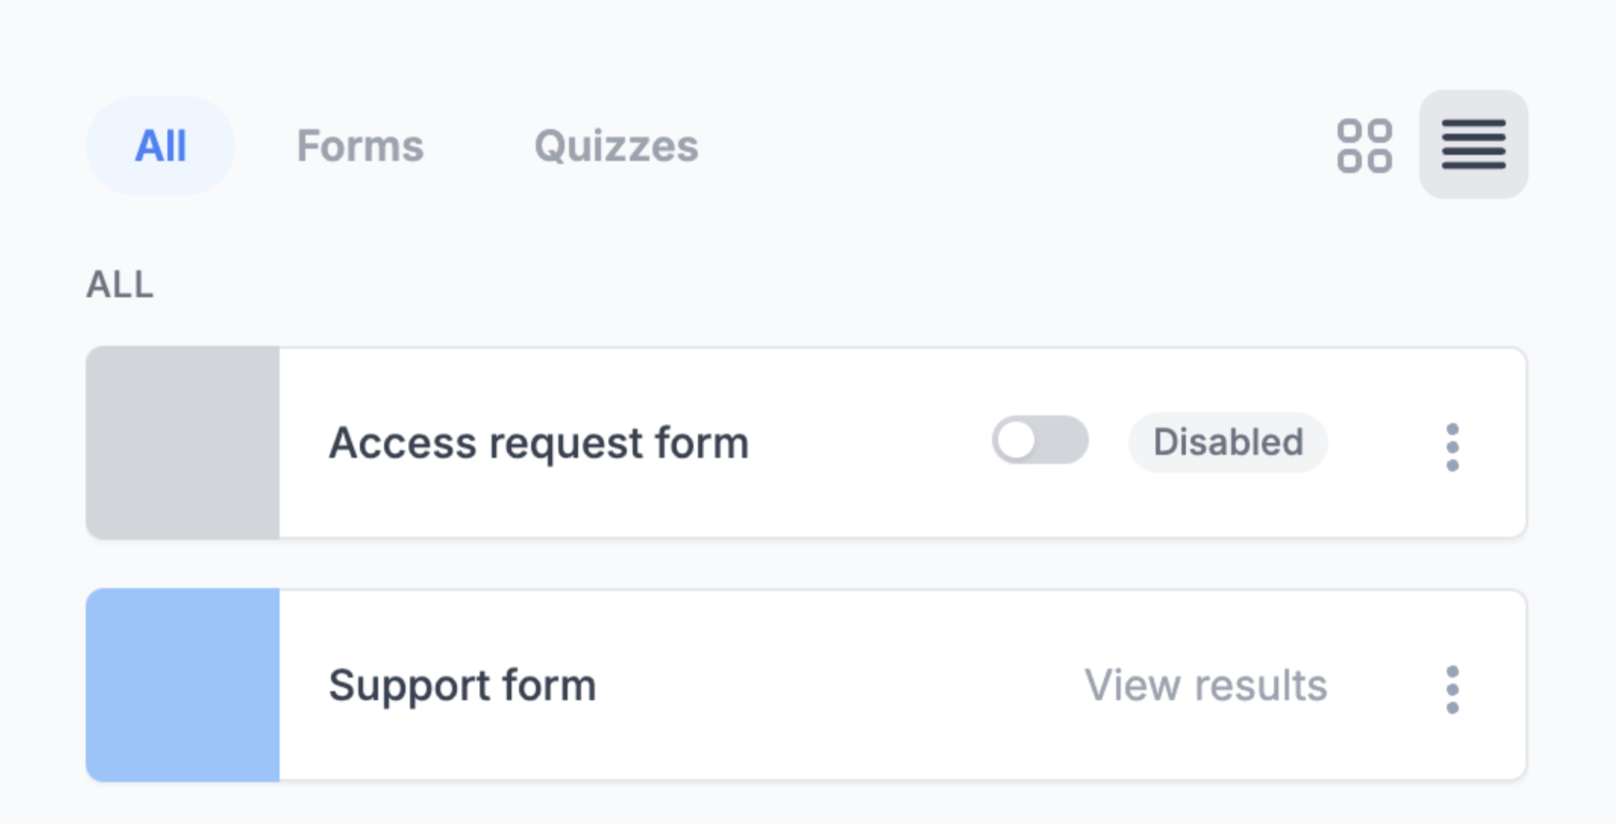The width and height of the screenshot is (1616, 832).
Task: Click empty space in Support form card
Action: [x=840, y=686]
